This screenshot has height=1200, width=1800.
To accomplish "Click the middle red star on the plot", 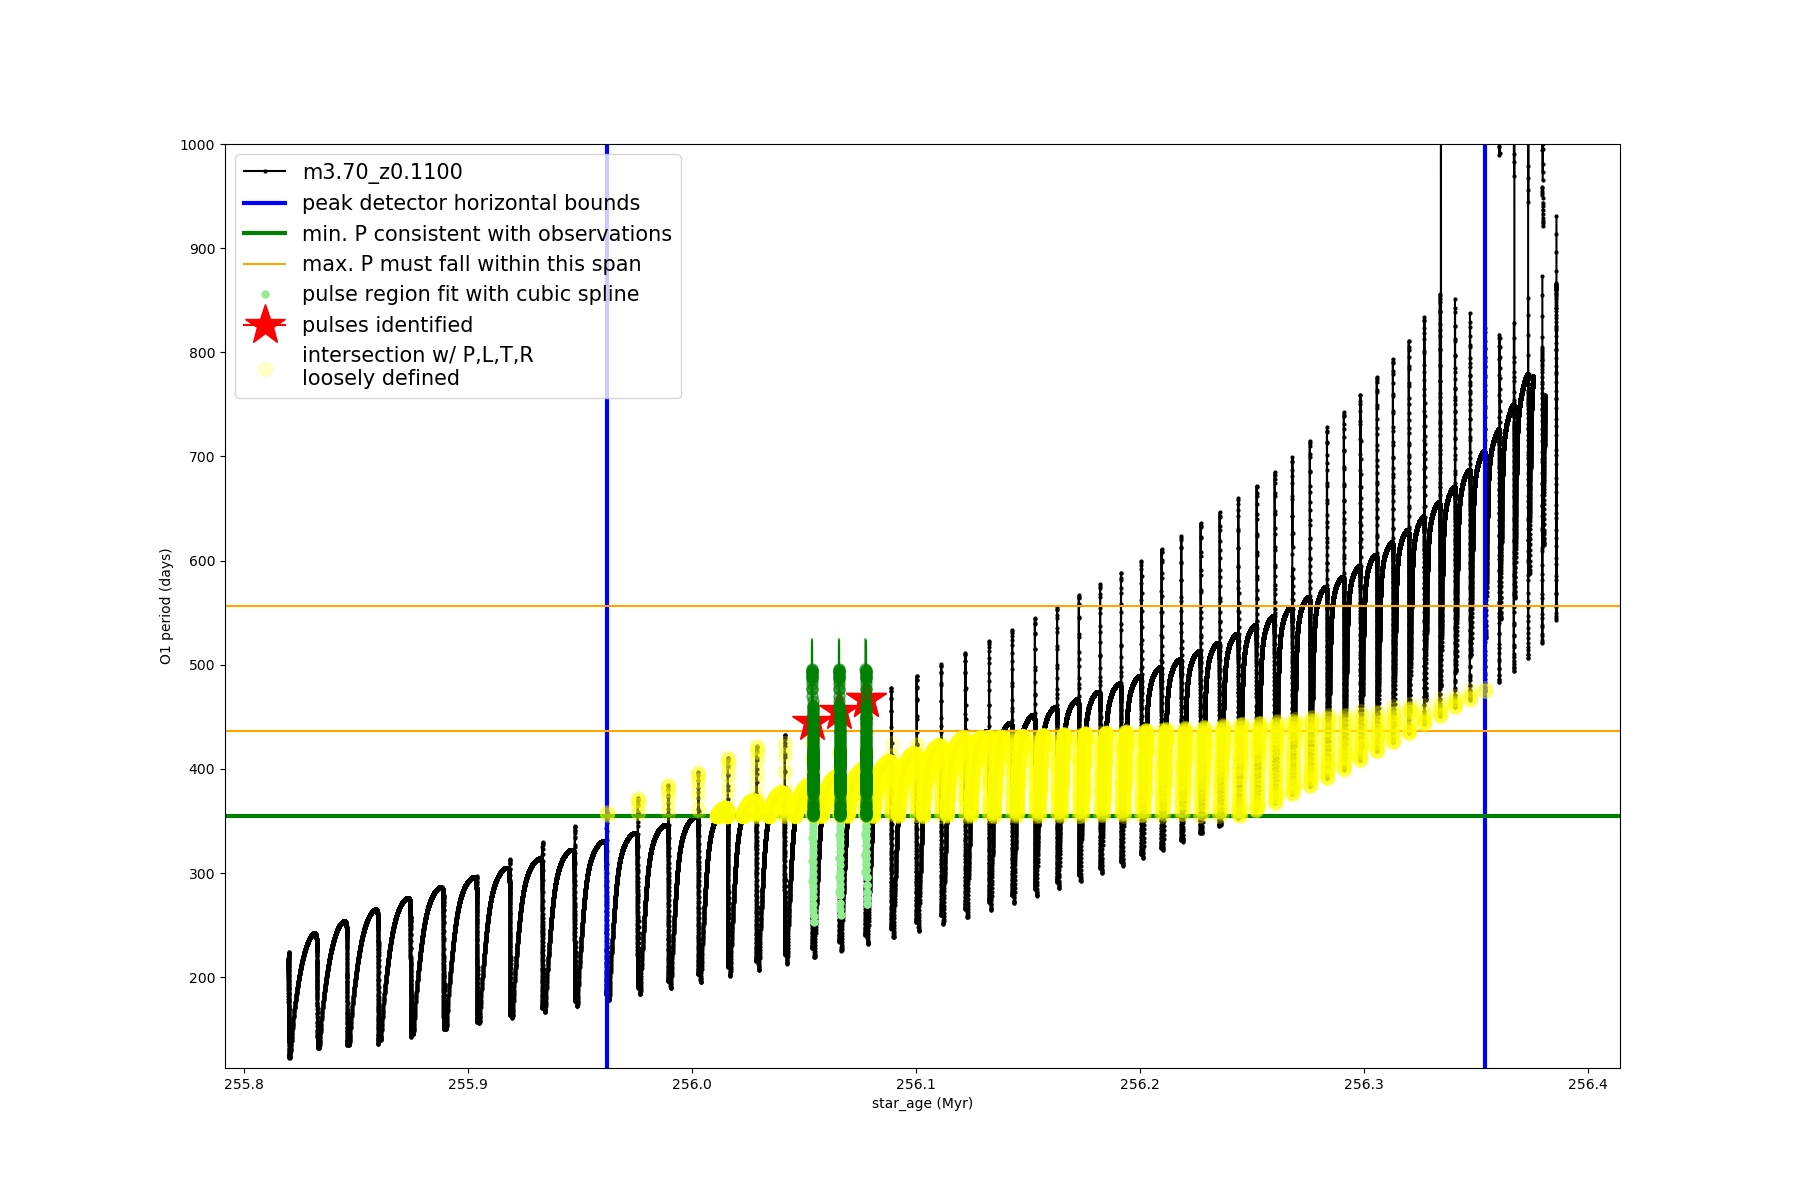I will 838,713.
